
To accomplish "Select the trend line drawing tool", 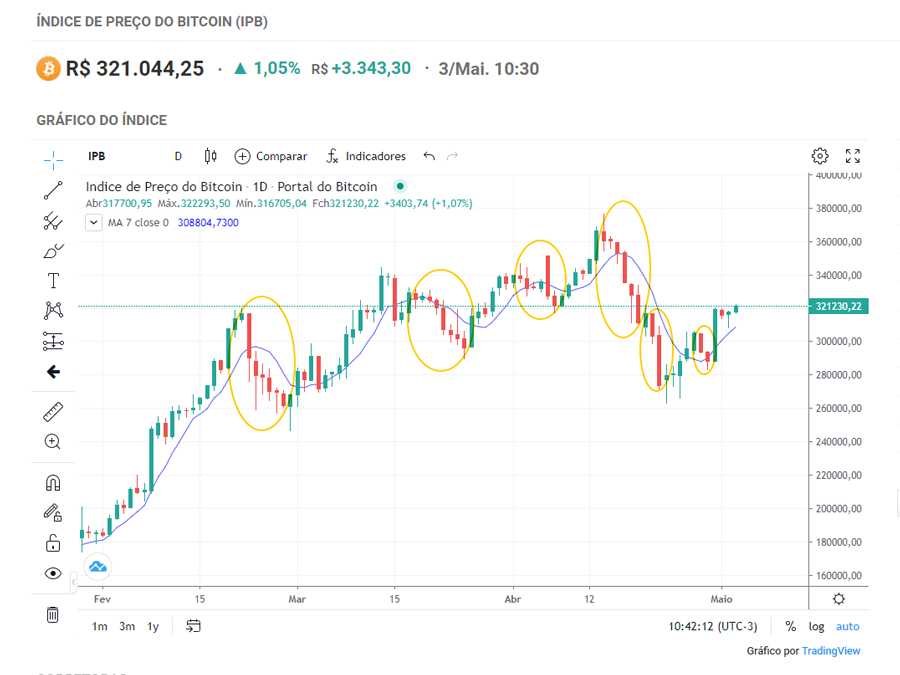I will (x=53, y=190).
